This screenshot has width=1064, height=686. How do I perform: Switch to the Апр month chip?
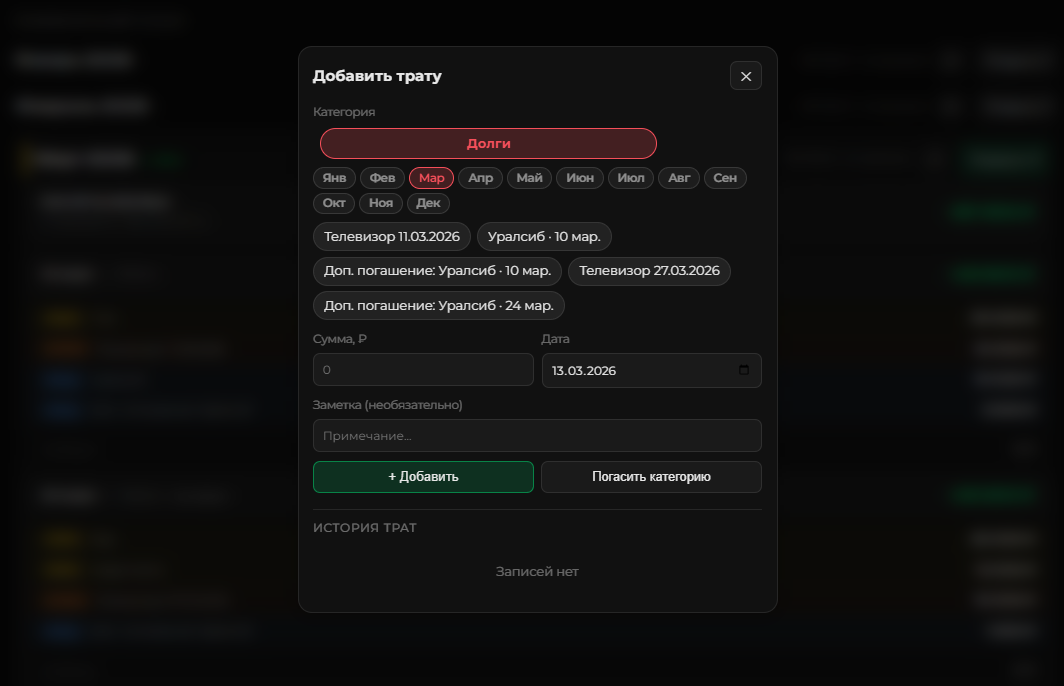click(x=480, y=178)
